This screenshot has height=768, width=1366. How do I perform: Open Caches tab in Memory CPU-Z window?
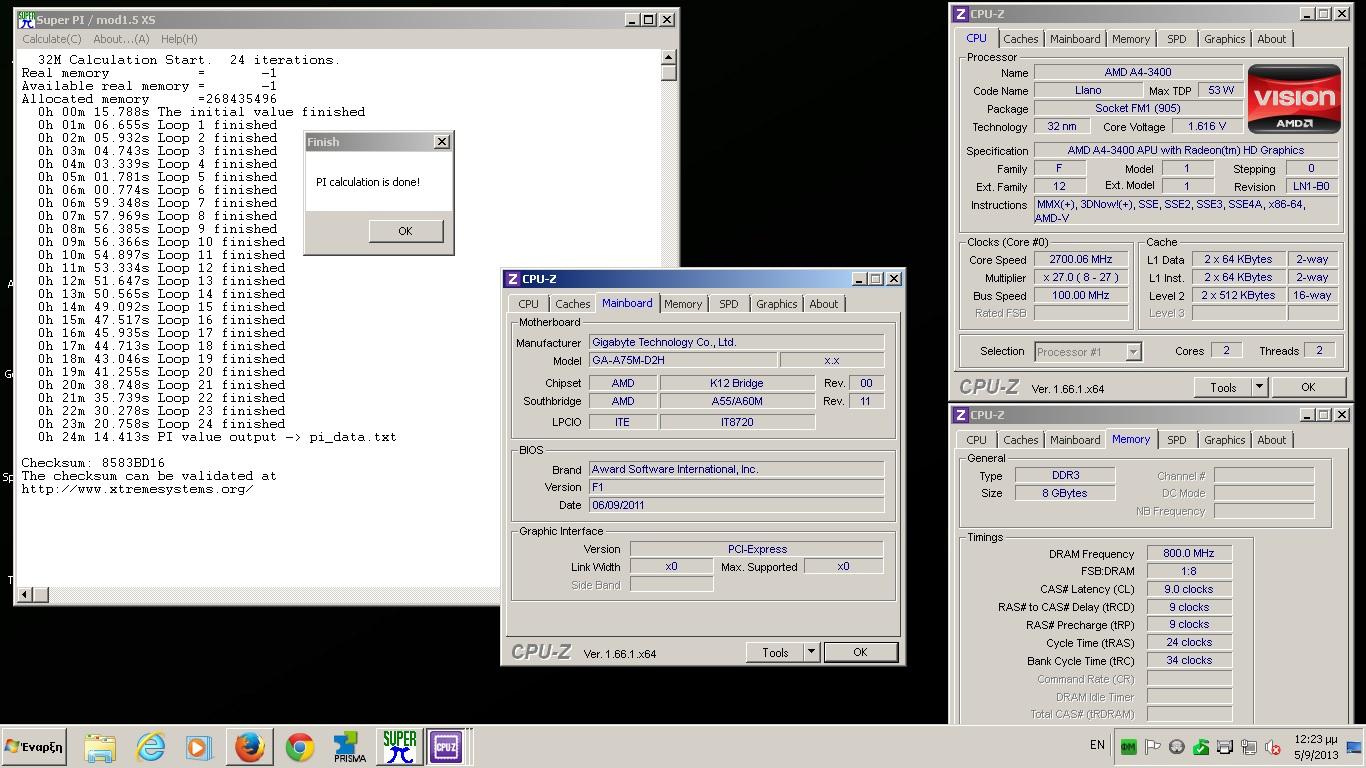1020,440
